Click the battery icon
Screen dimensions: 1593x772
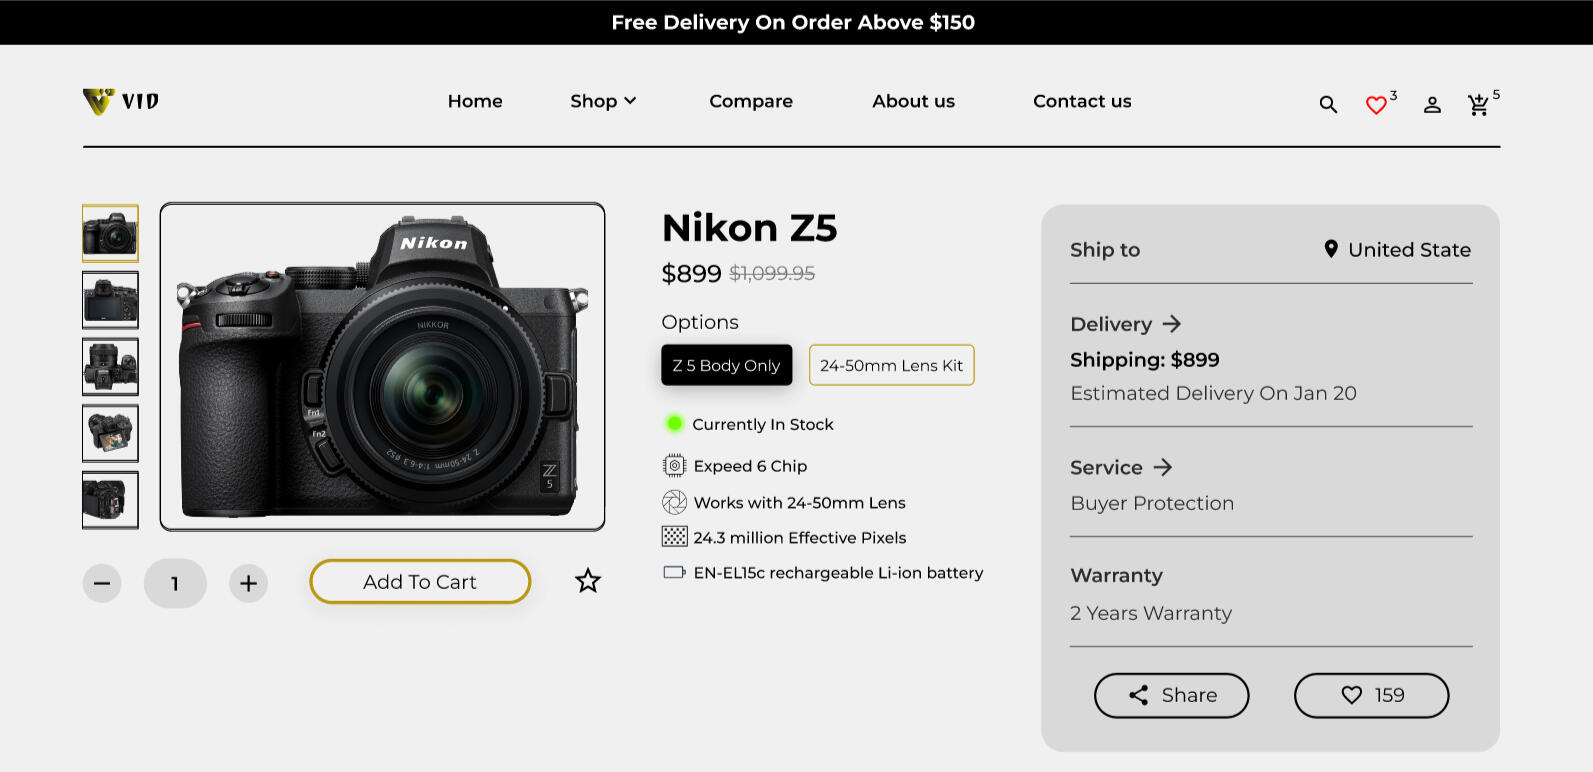point(675,572)
